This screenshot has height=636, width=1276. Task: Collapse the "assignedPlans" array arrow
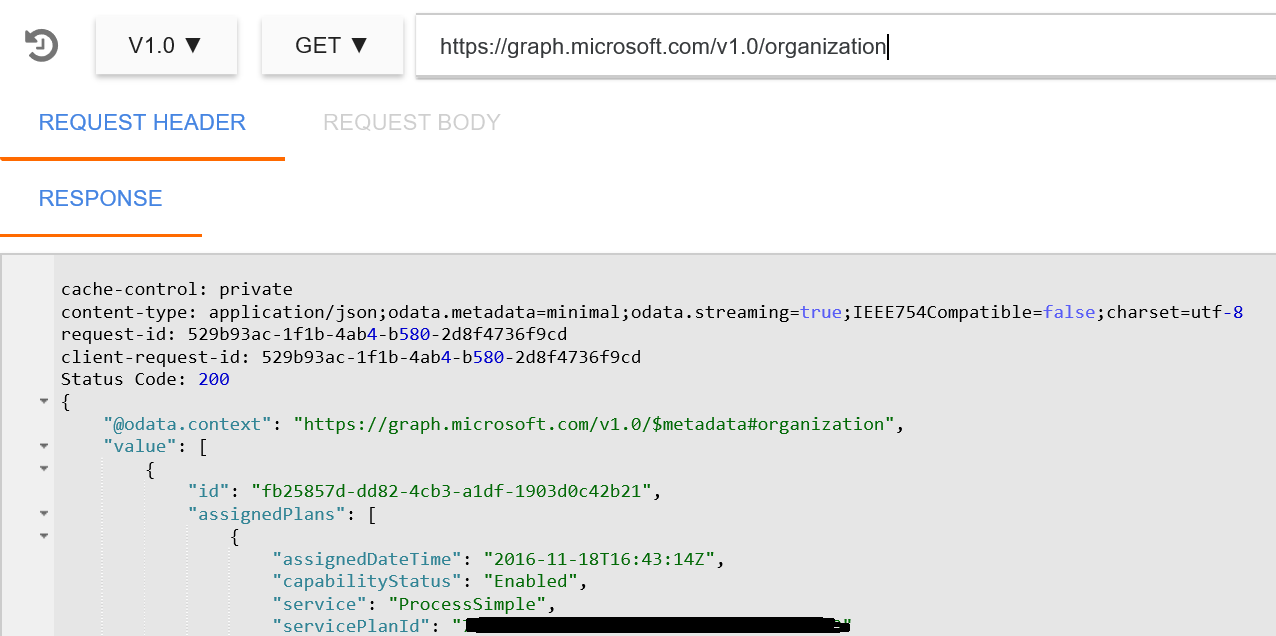43,514
